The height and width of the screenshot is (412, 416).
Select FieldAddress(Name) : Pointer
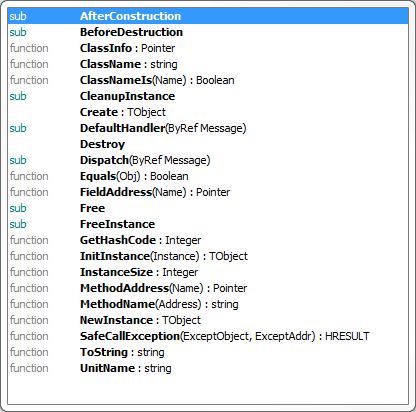pos(208,192)
